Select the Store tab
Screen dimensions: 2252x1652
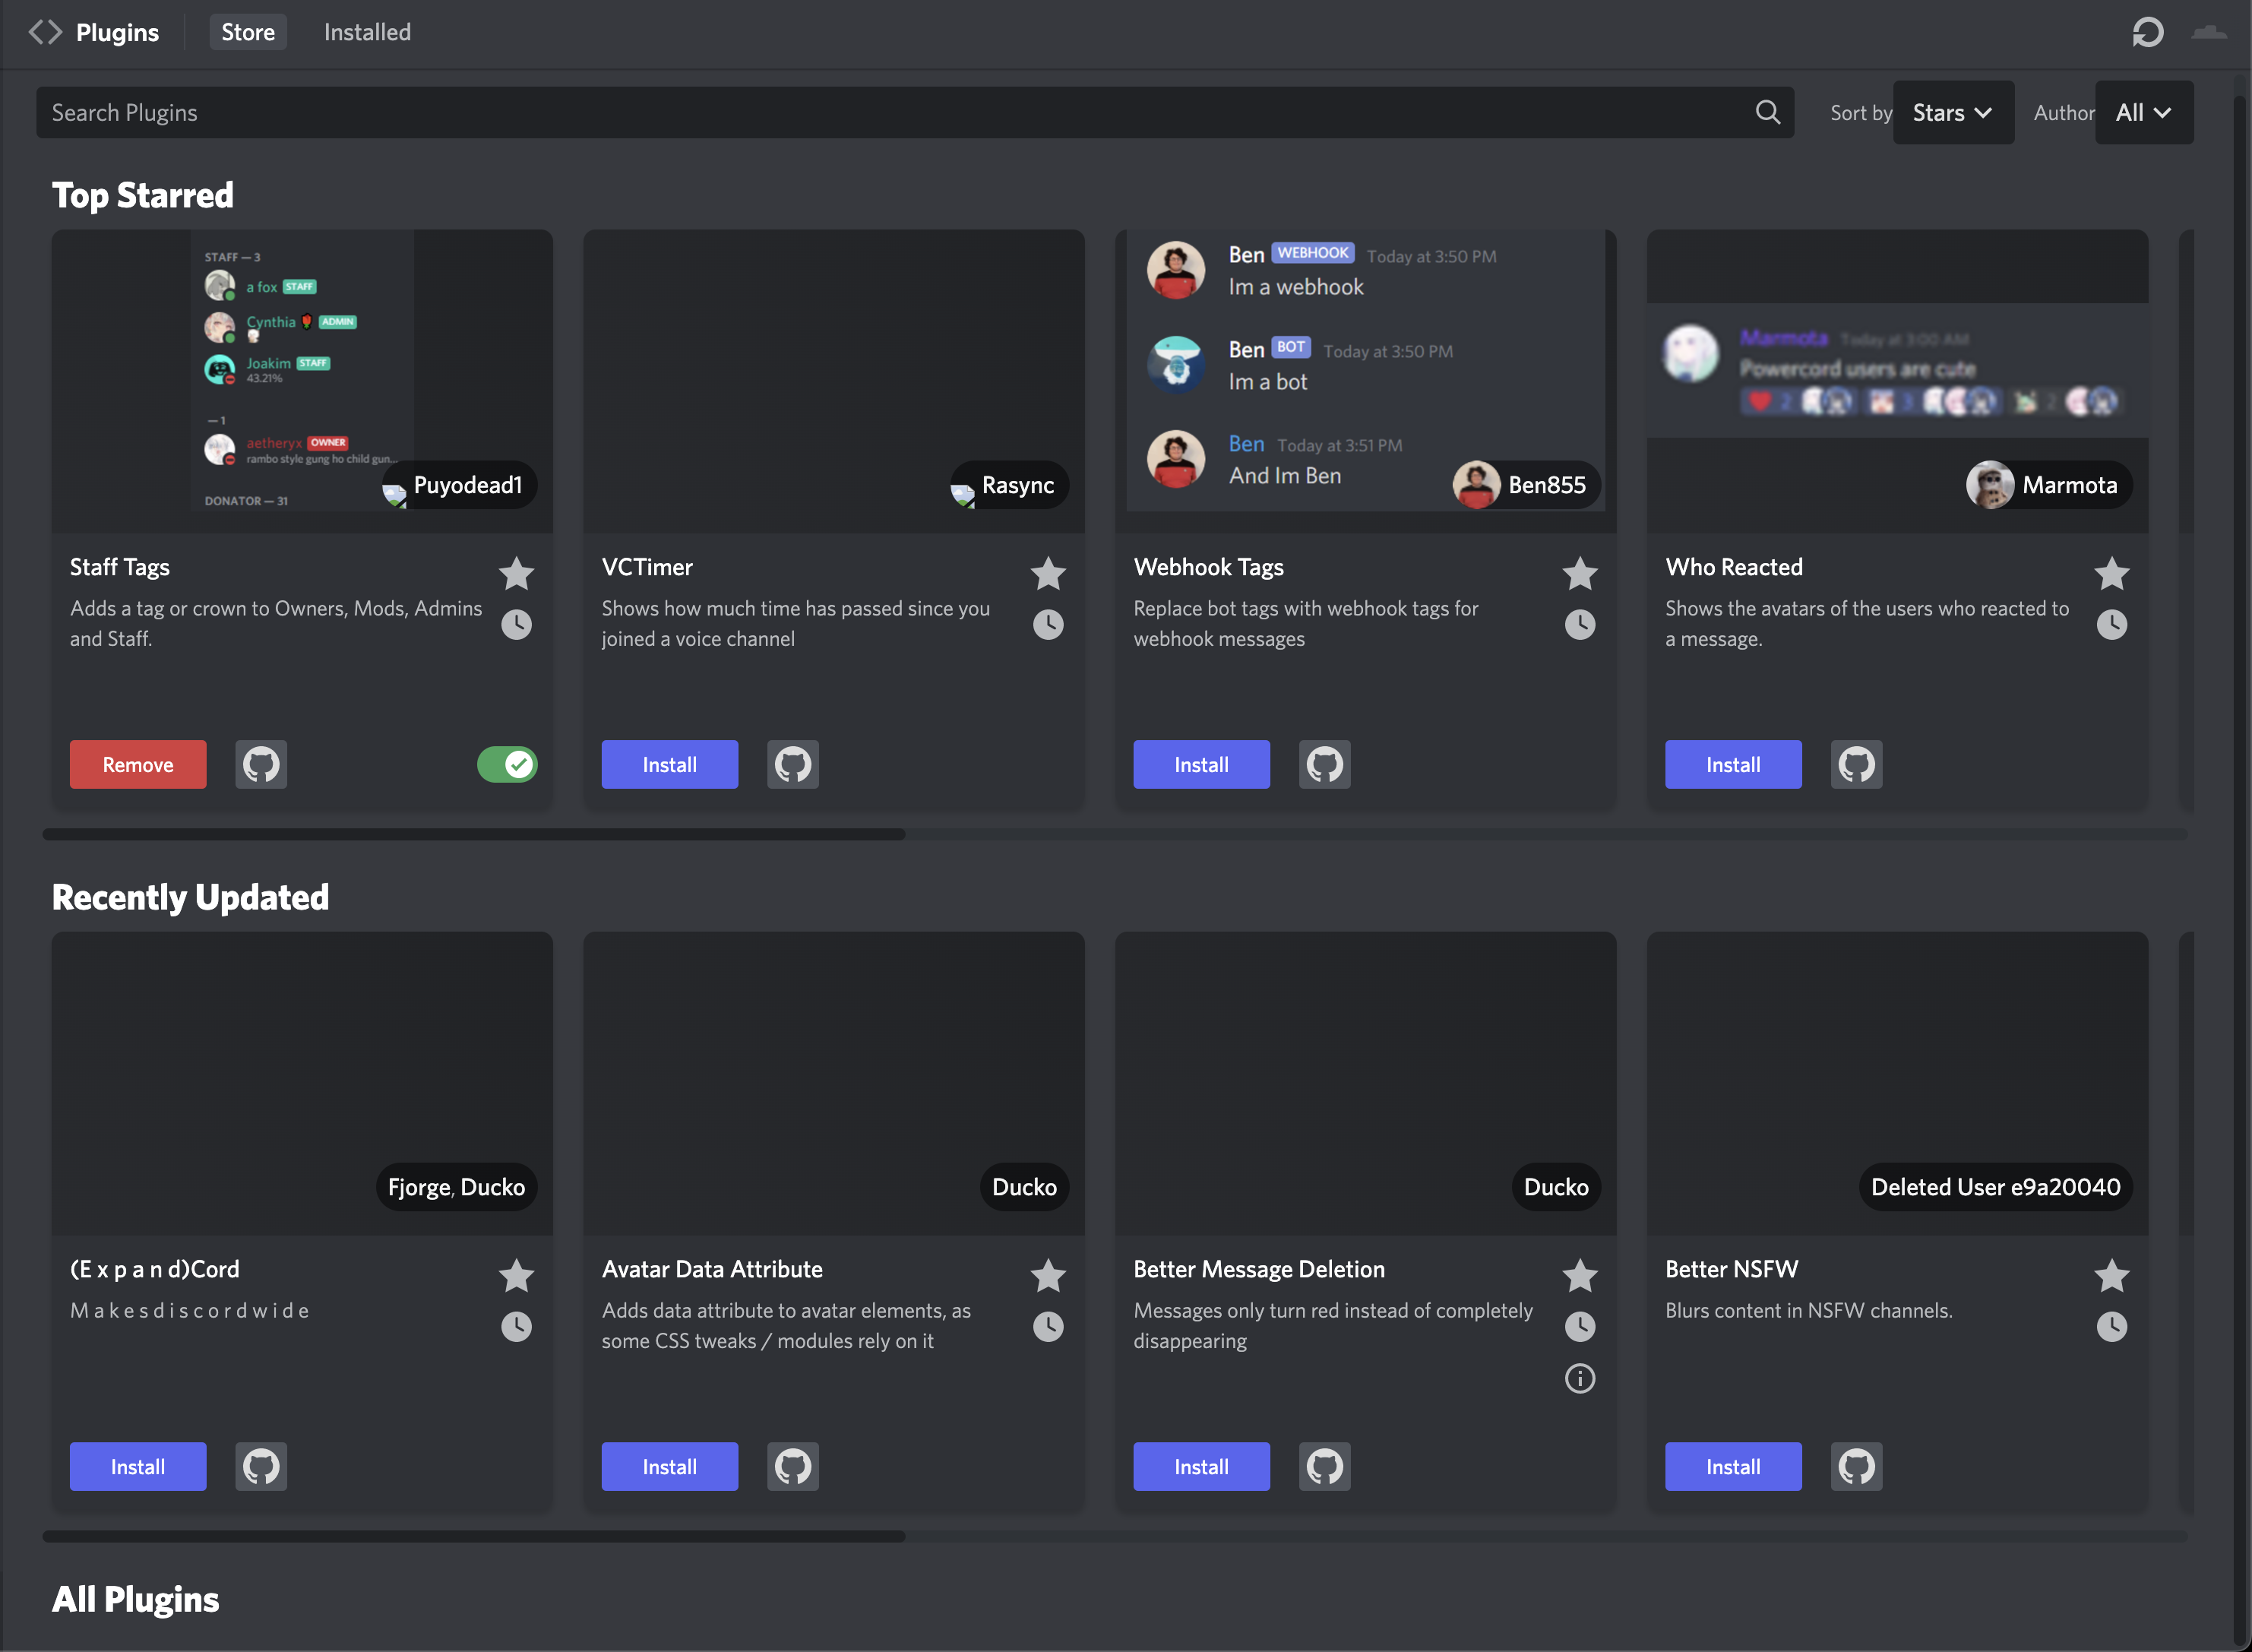click(x=247, y=31)
